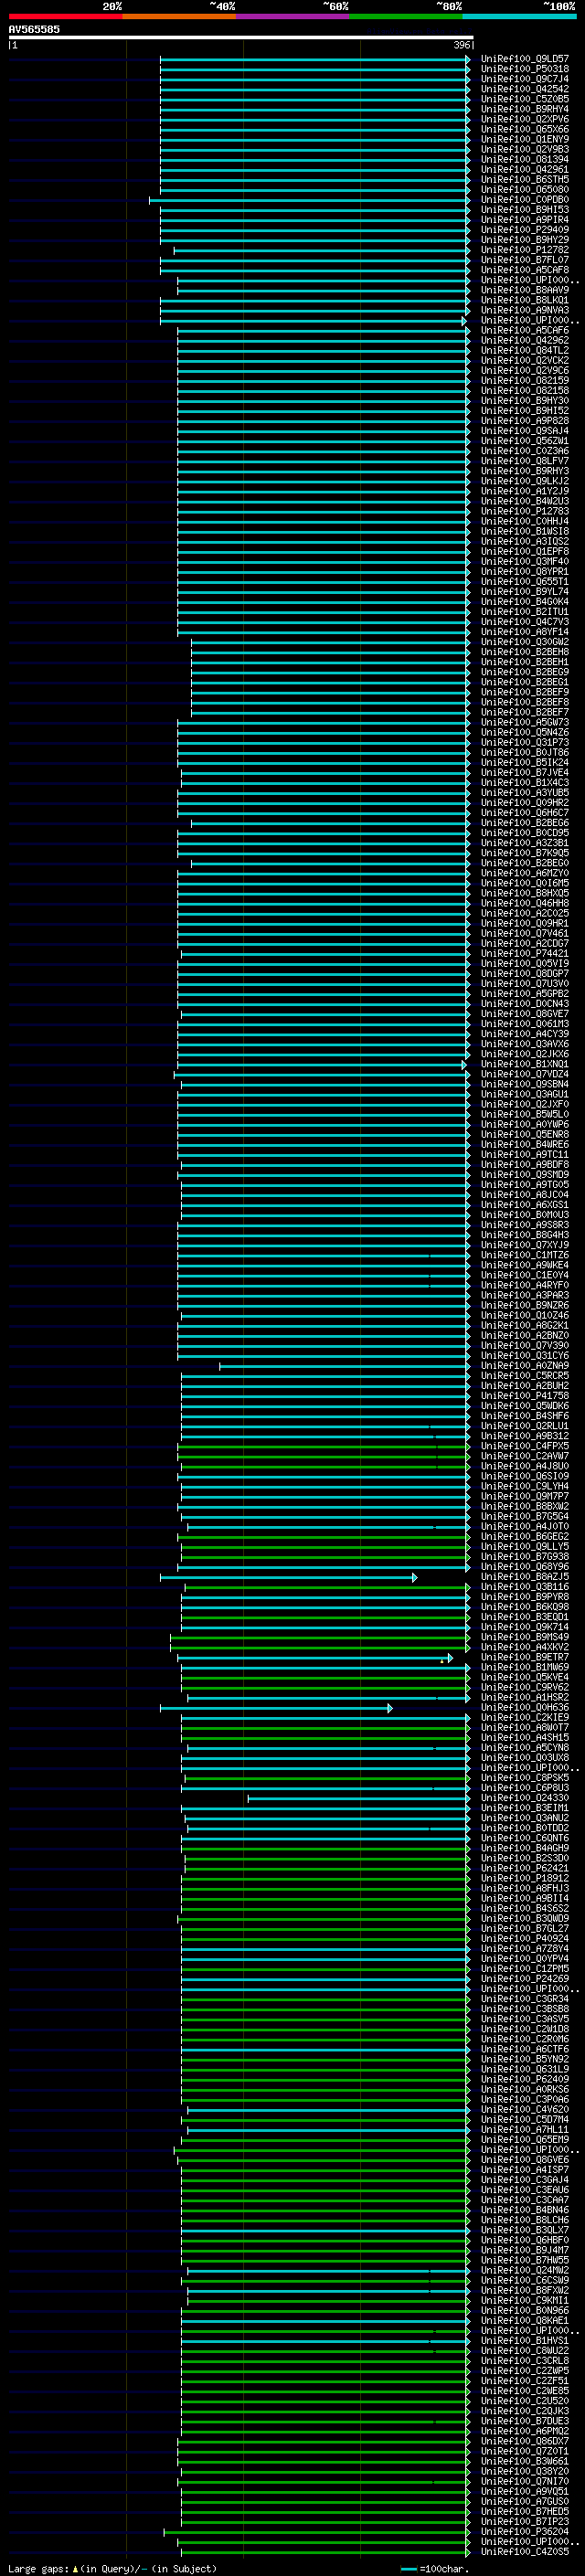Click the UniRef100_O65080 label

525,189
